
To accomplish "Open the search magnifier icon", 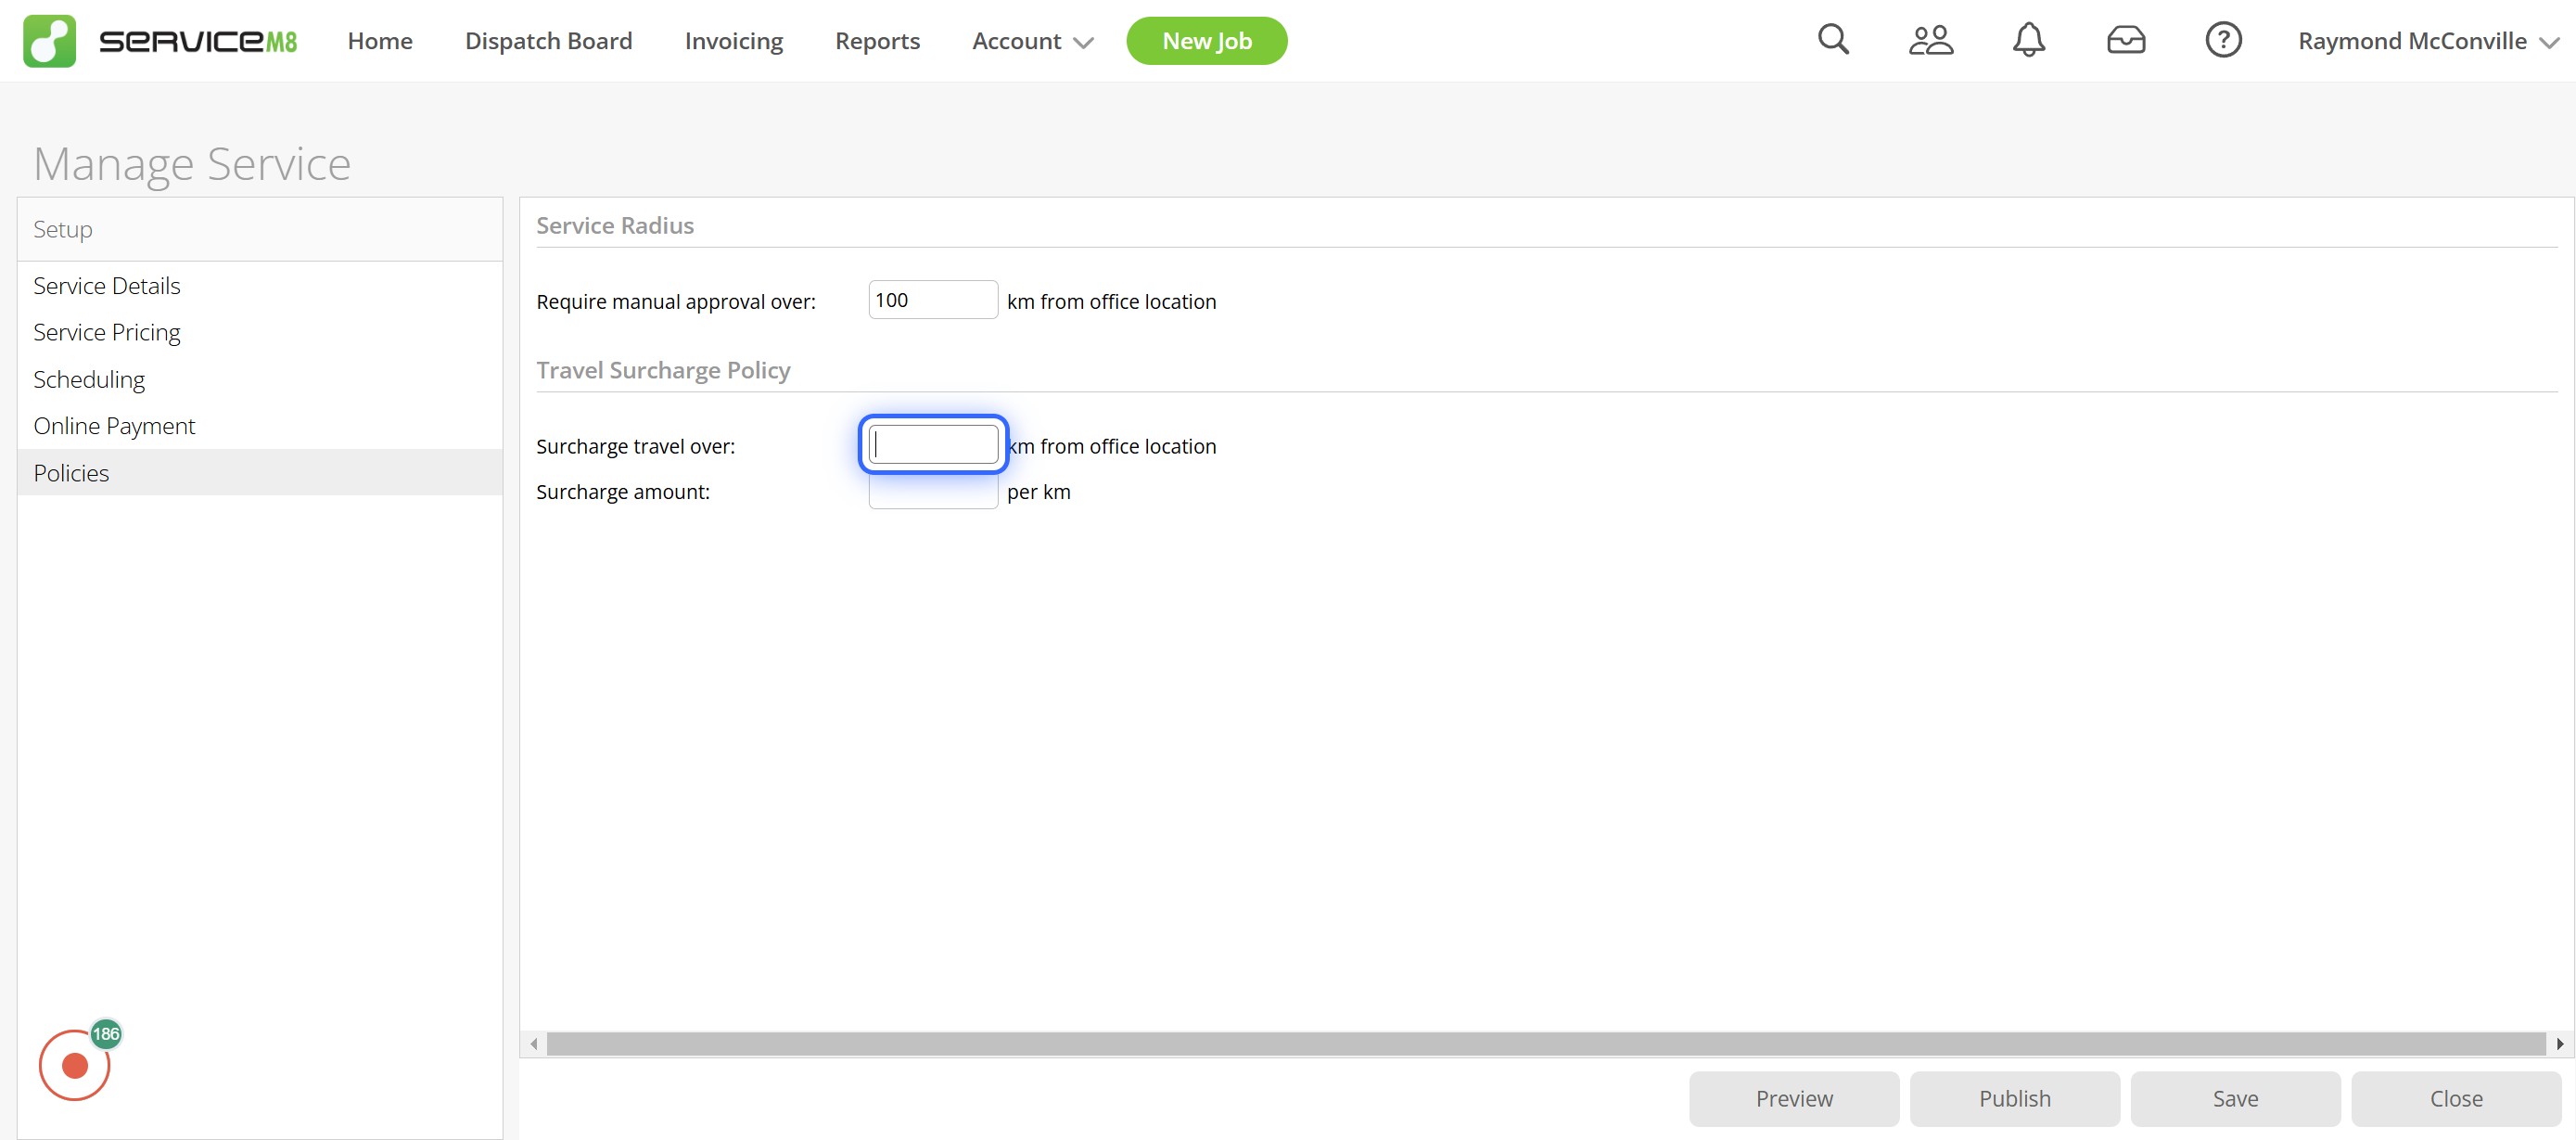I will 1833,40.
